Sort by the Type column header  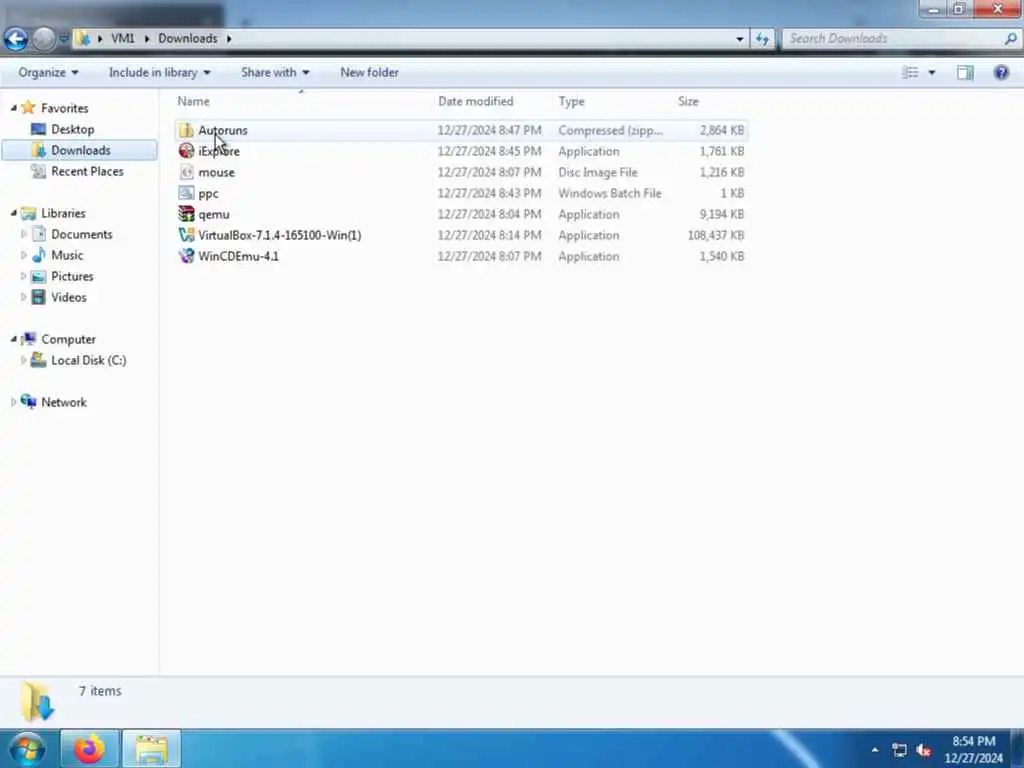tap(571, 101)
